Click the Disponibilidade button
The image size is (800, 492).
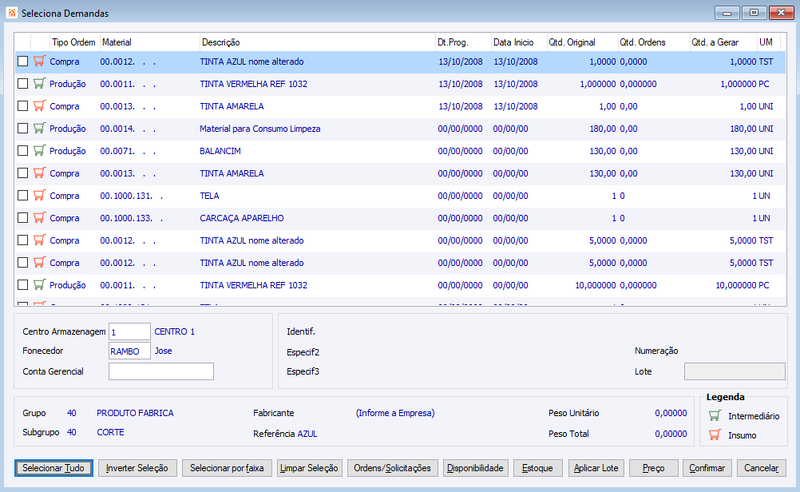(476, 468)
